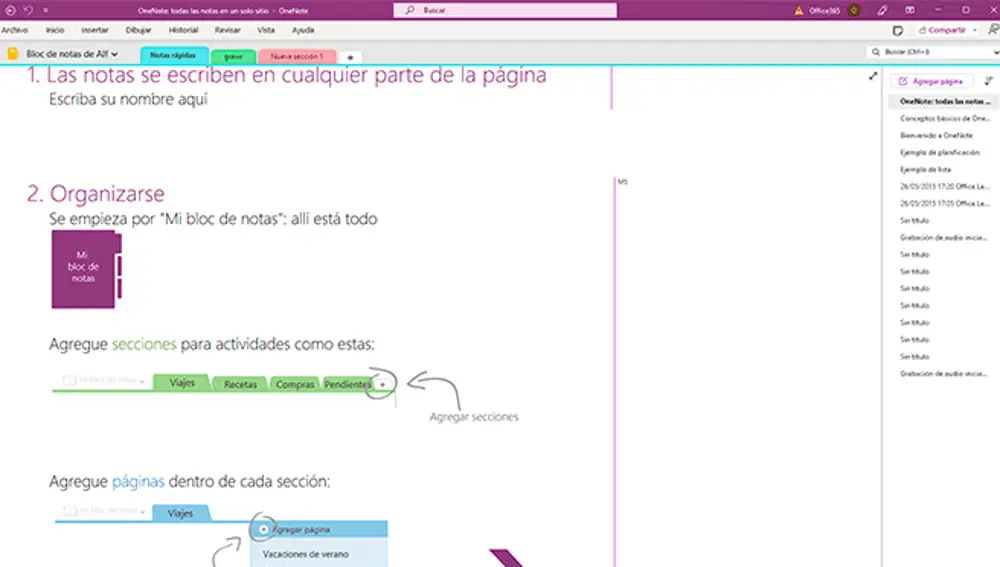
Task: Click the Buscar search box in title bar
Action: point(504,10)
